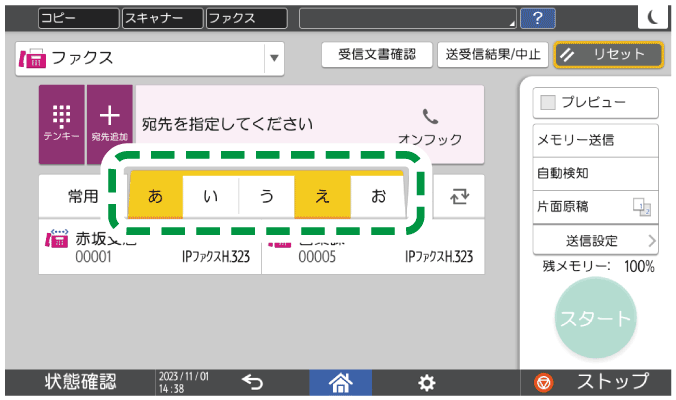Tap the fax icon beside ファクス title
Viewport: 676px width, 400px height.
click(x=32, y=58)
